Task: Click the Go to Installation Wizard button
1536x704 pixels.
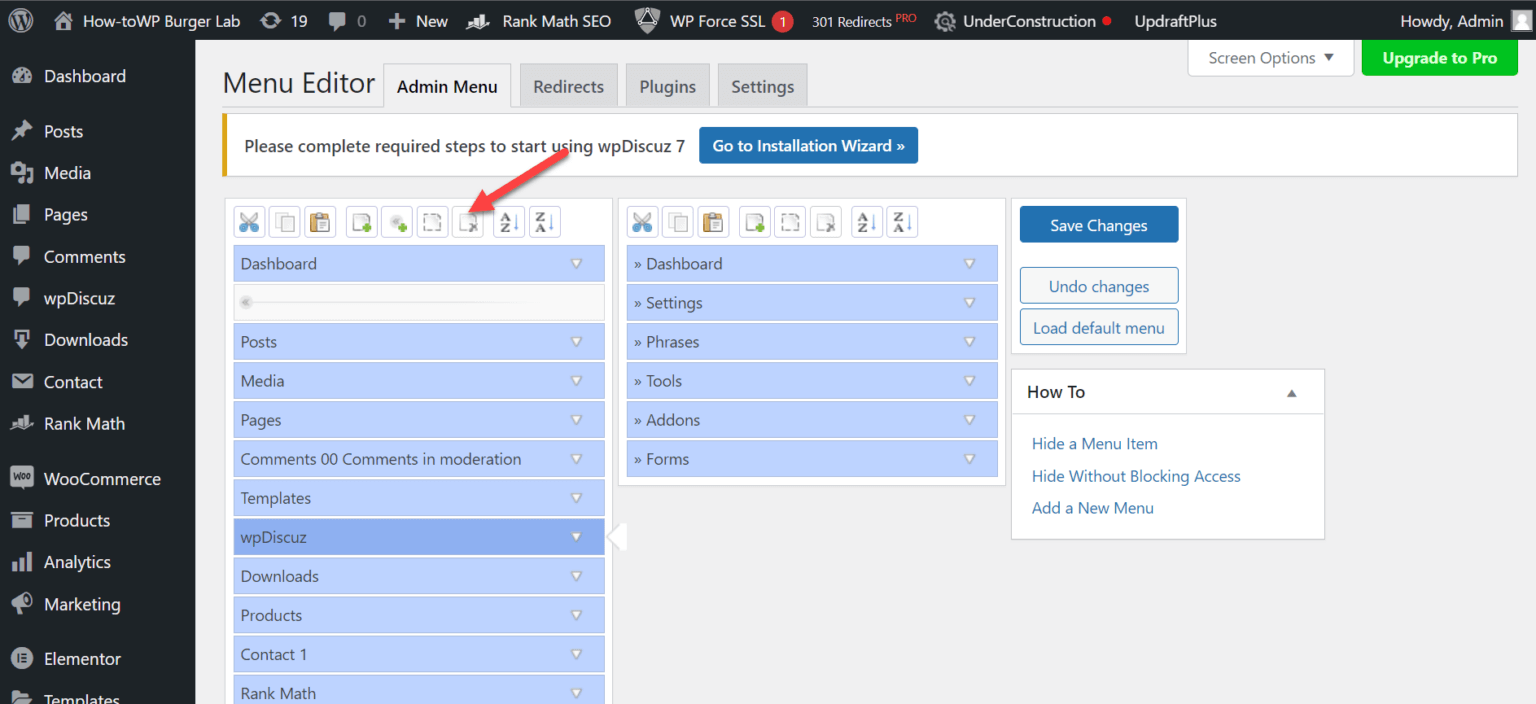Action: [808, 145]
